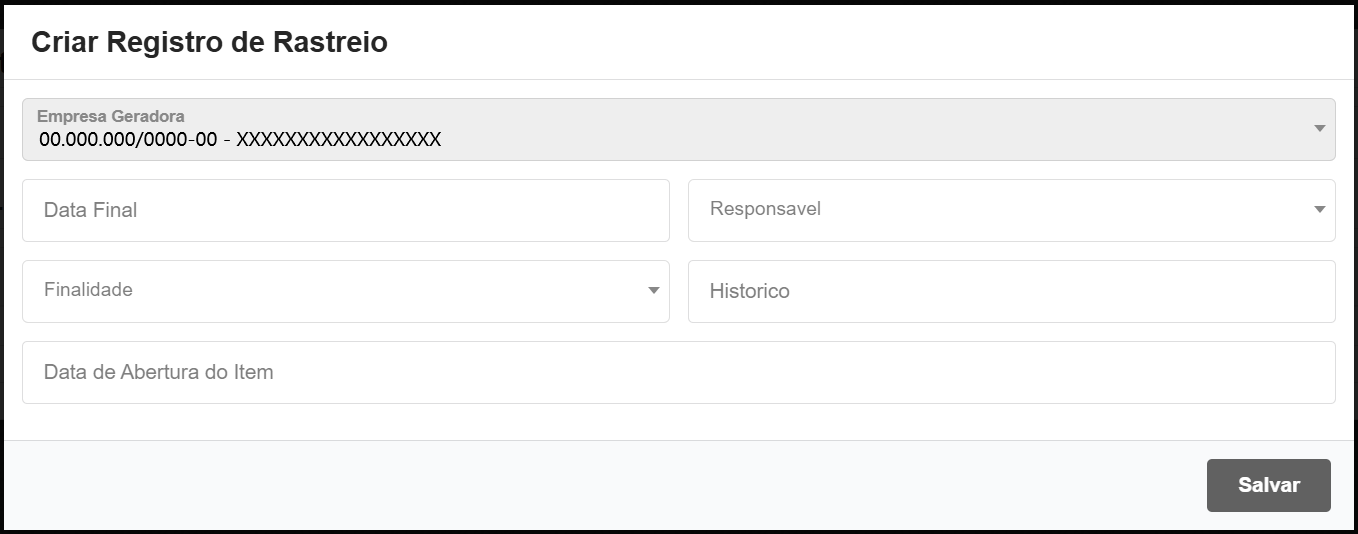Click empty header area right of title
This screenshot has width=1358, height=534.
pos(850,42)
